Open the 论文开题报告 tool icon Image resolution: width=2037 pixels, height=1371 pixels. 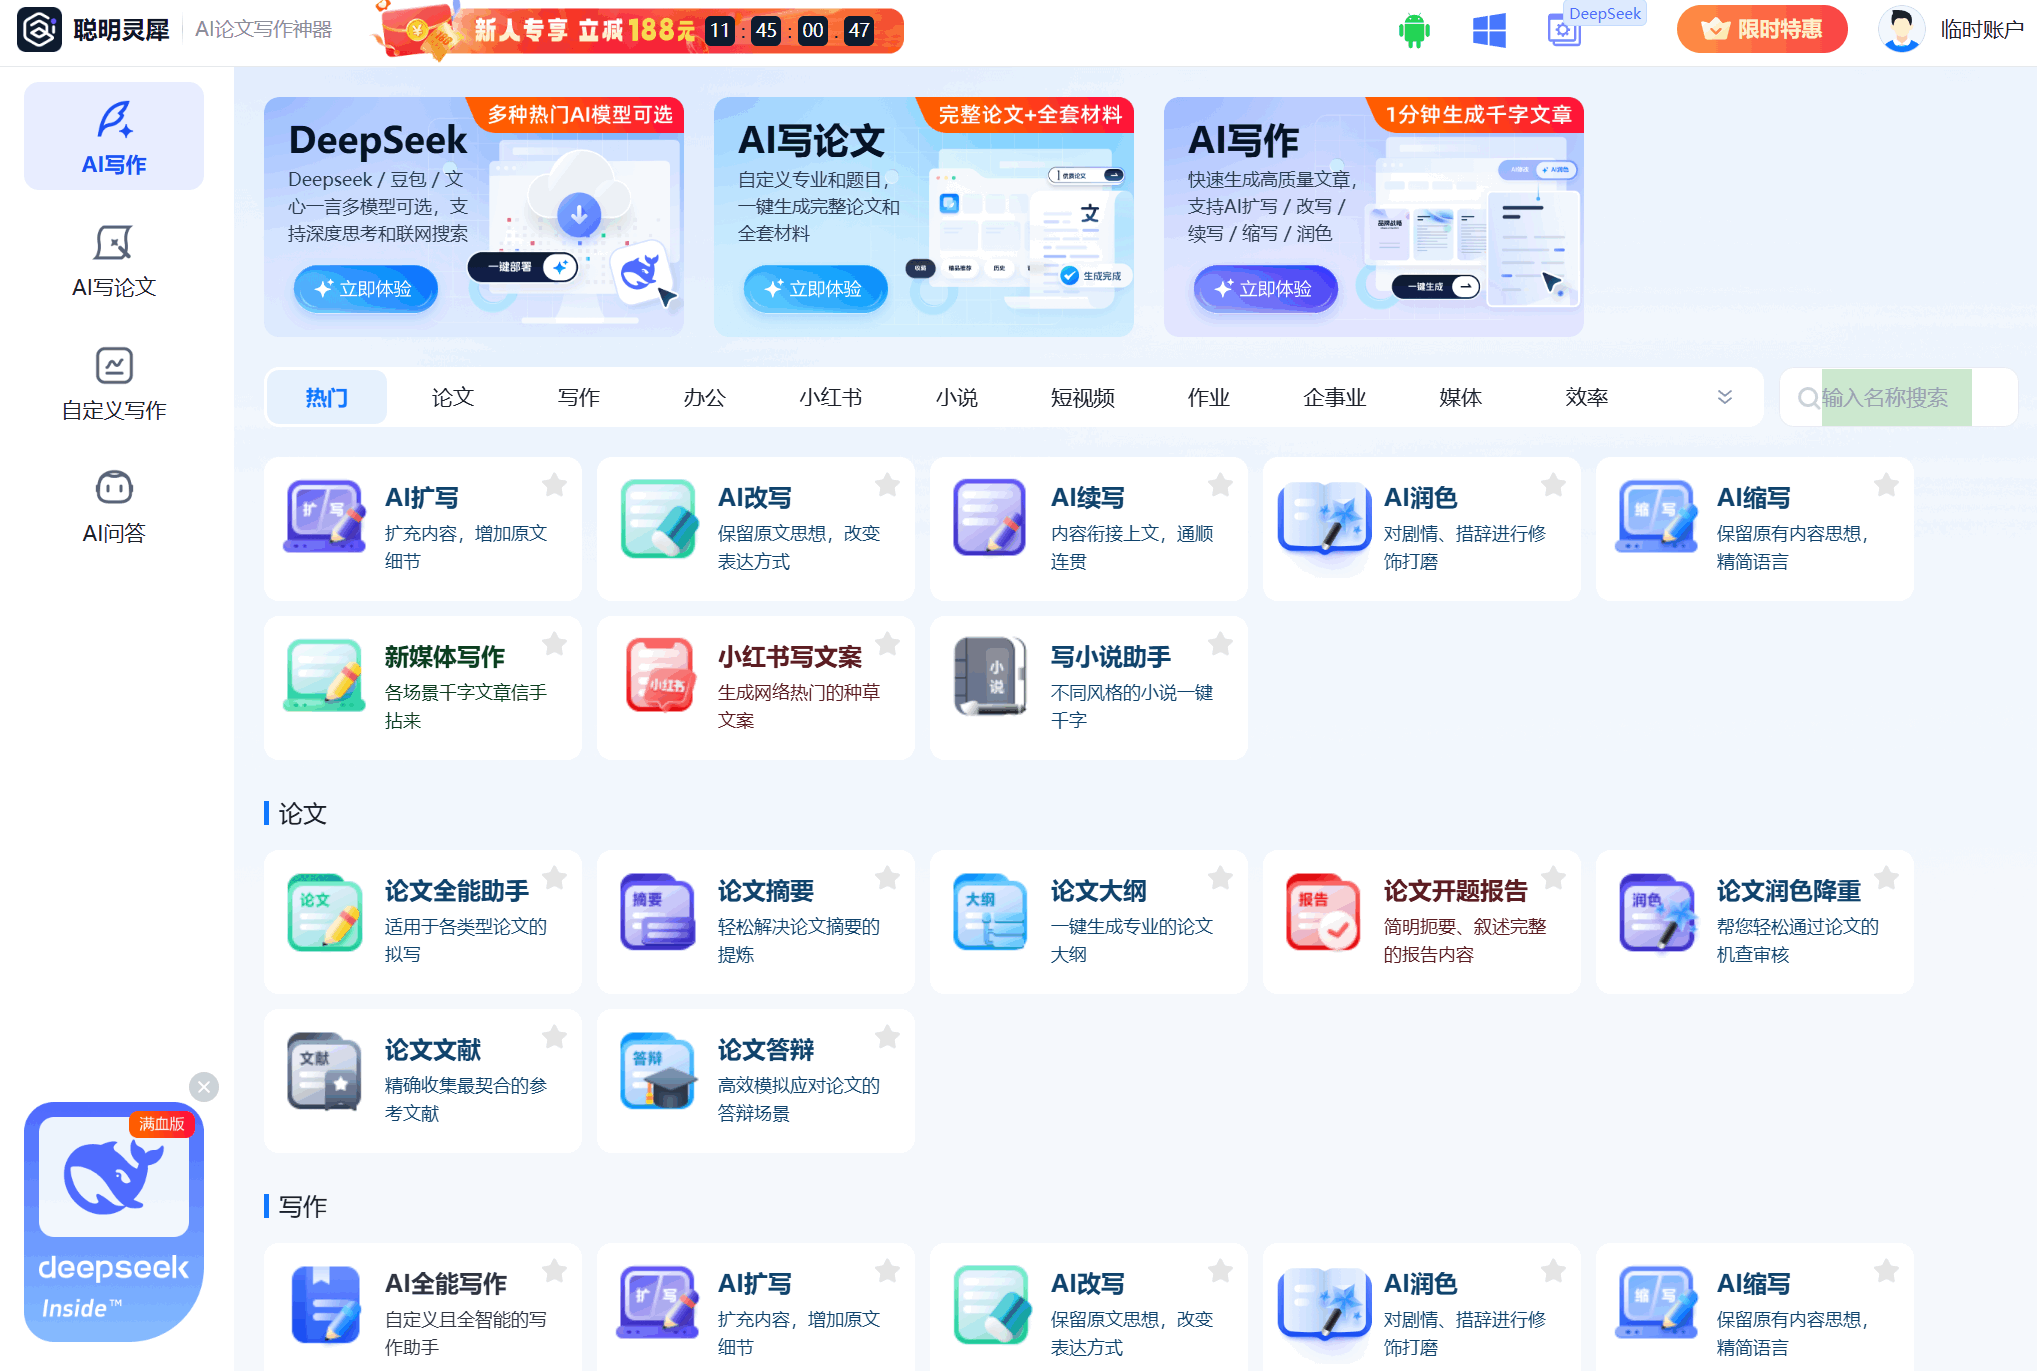(x=1323, y=911)
